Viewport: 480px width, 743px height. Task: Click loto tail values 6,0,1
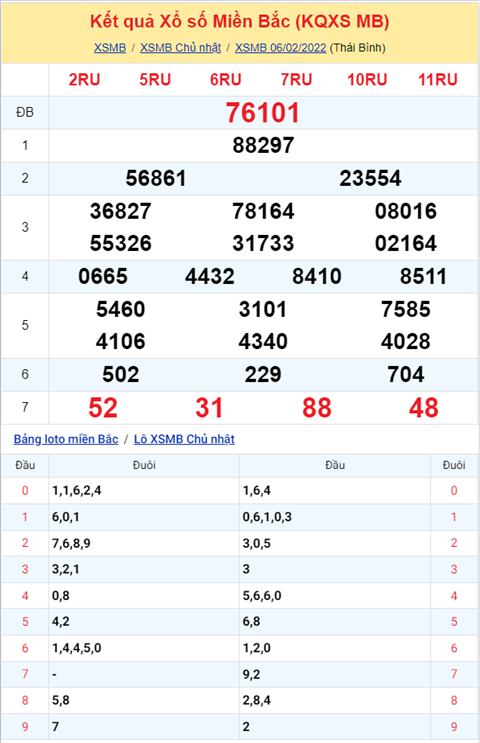[65, 517]
